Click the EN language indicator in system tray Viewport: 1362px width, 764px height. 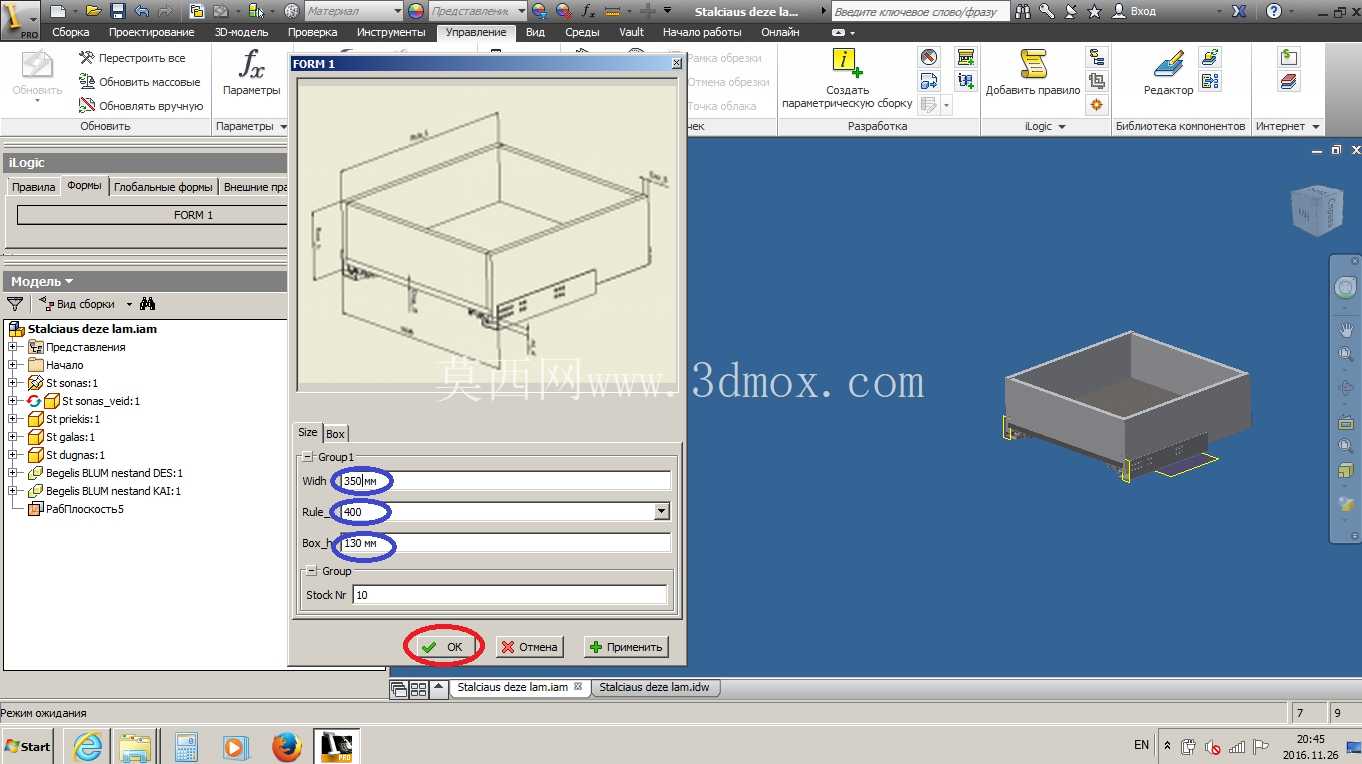pyautogui.click(x=1141, y=745)
